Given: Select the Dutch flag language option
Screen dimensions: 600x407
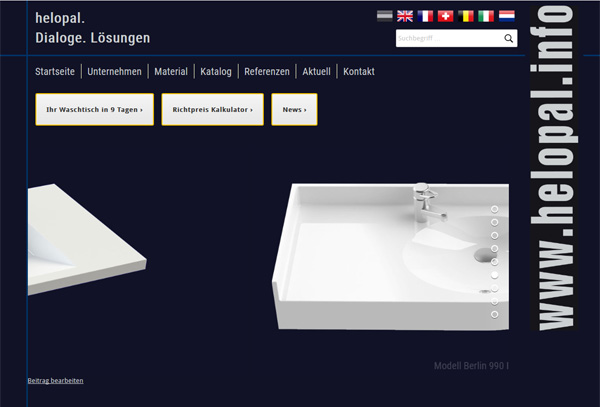Looking at the screenshot, I should (x=507, y=16).
